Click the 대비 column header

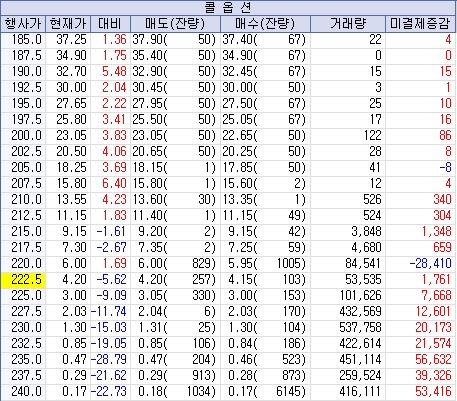pos(110,24)
